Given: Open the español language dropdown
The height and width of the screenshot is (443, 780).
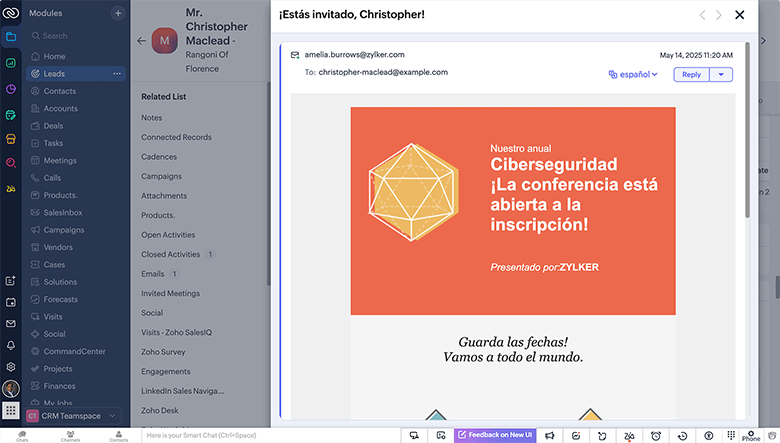Looking at the screenshot, I should 633,75.
